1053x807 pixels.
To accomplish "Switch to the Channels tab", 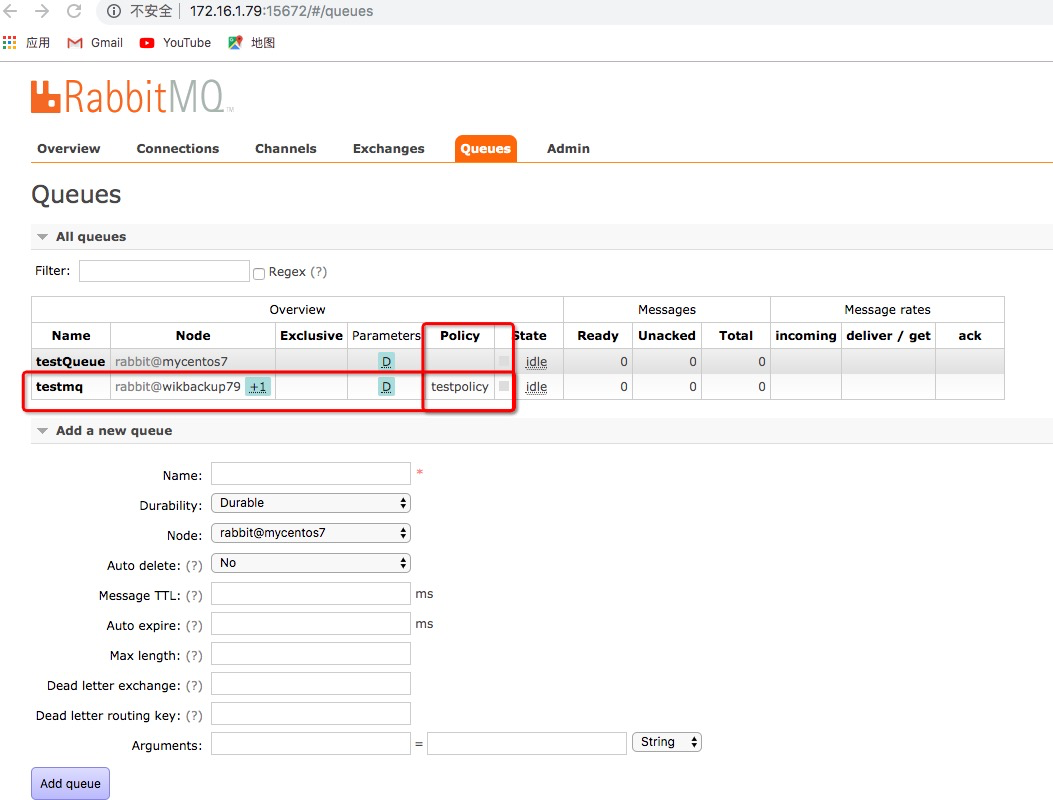I will (x=285, y=148).
